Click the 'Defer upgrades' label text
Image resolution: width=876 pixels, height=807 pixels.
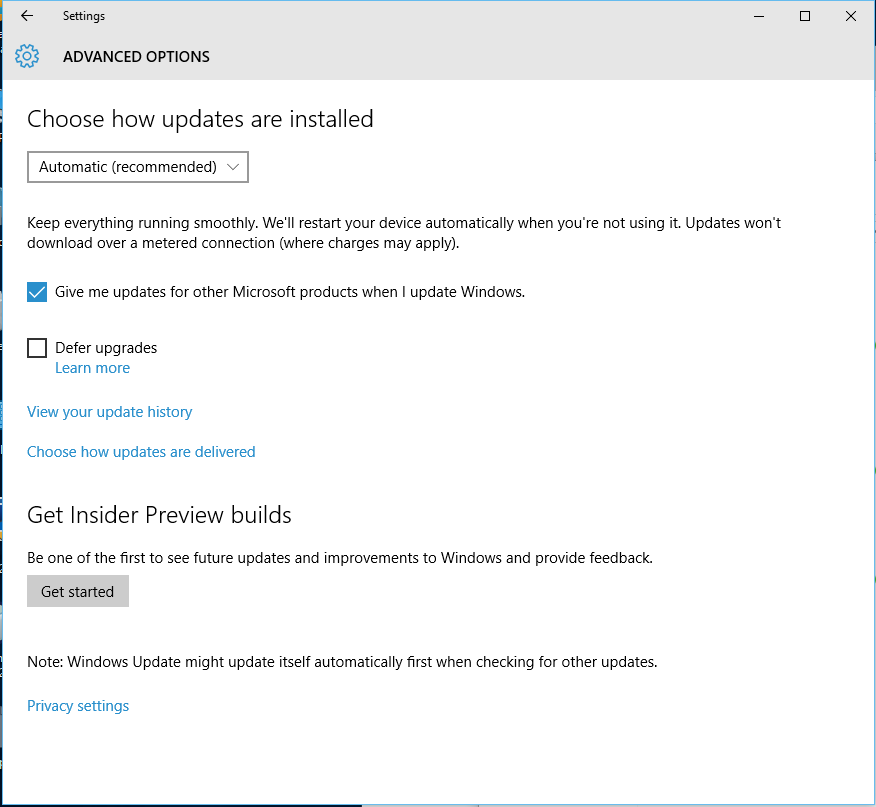tap(106, 348)
